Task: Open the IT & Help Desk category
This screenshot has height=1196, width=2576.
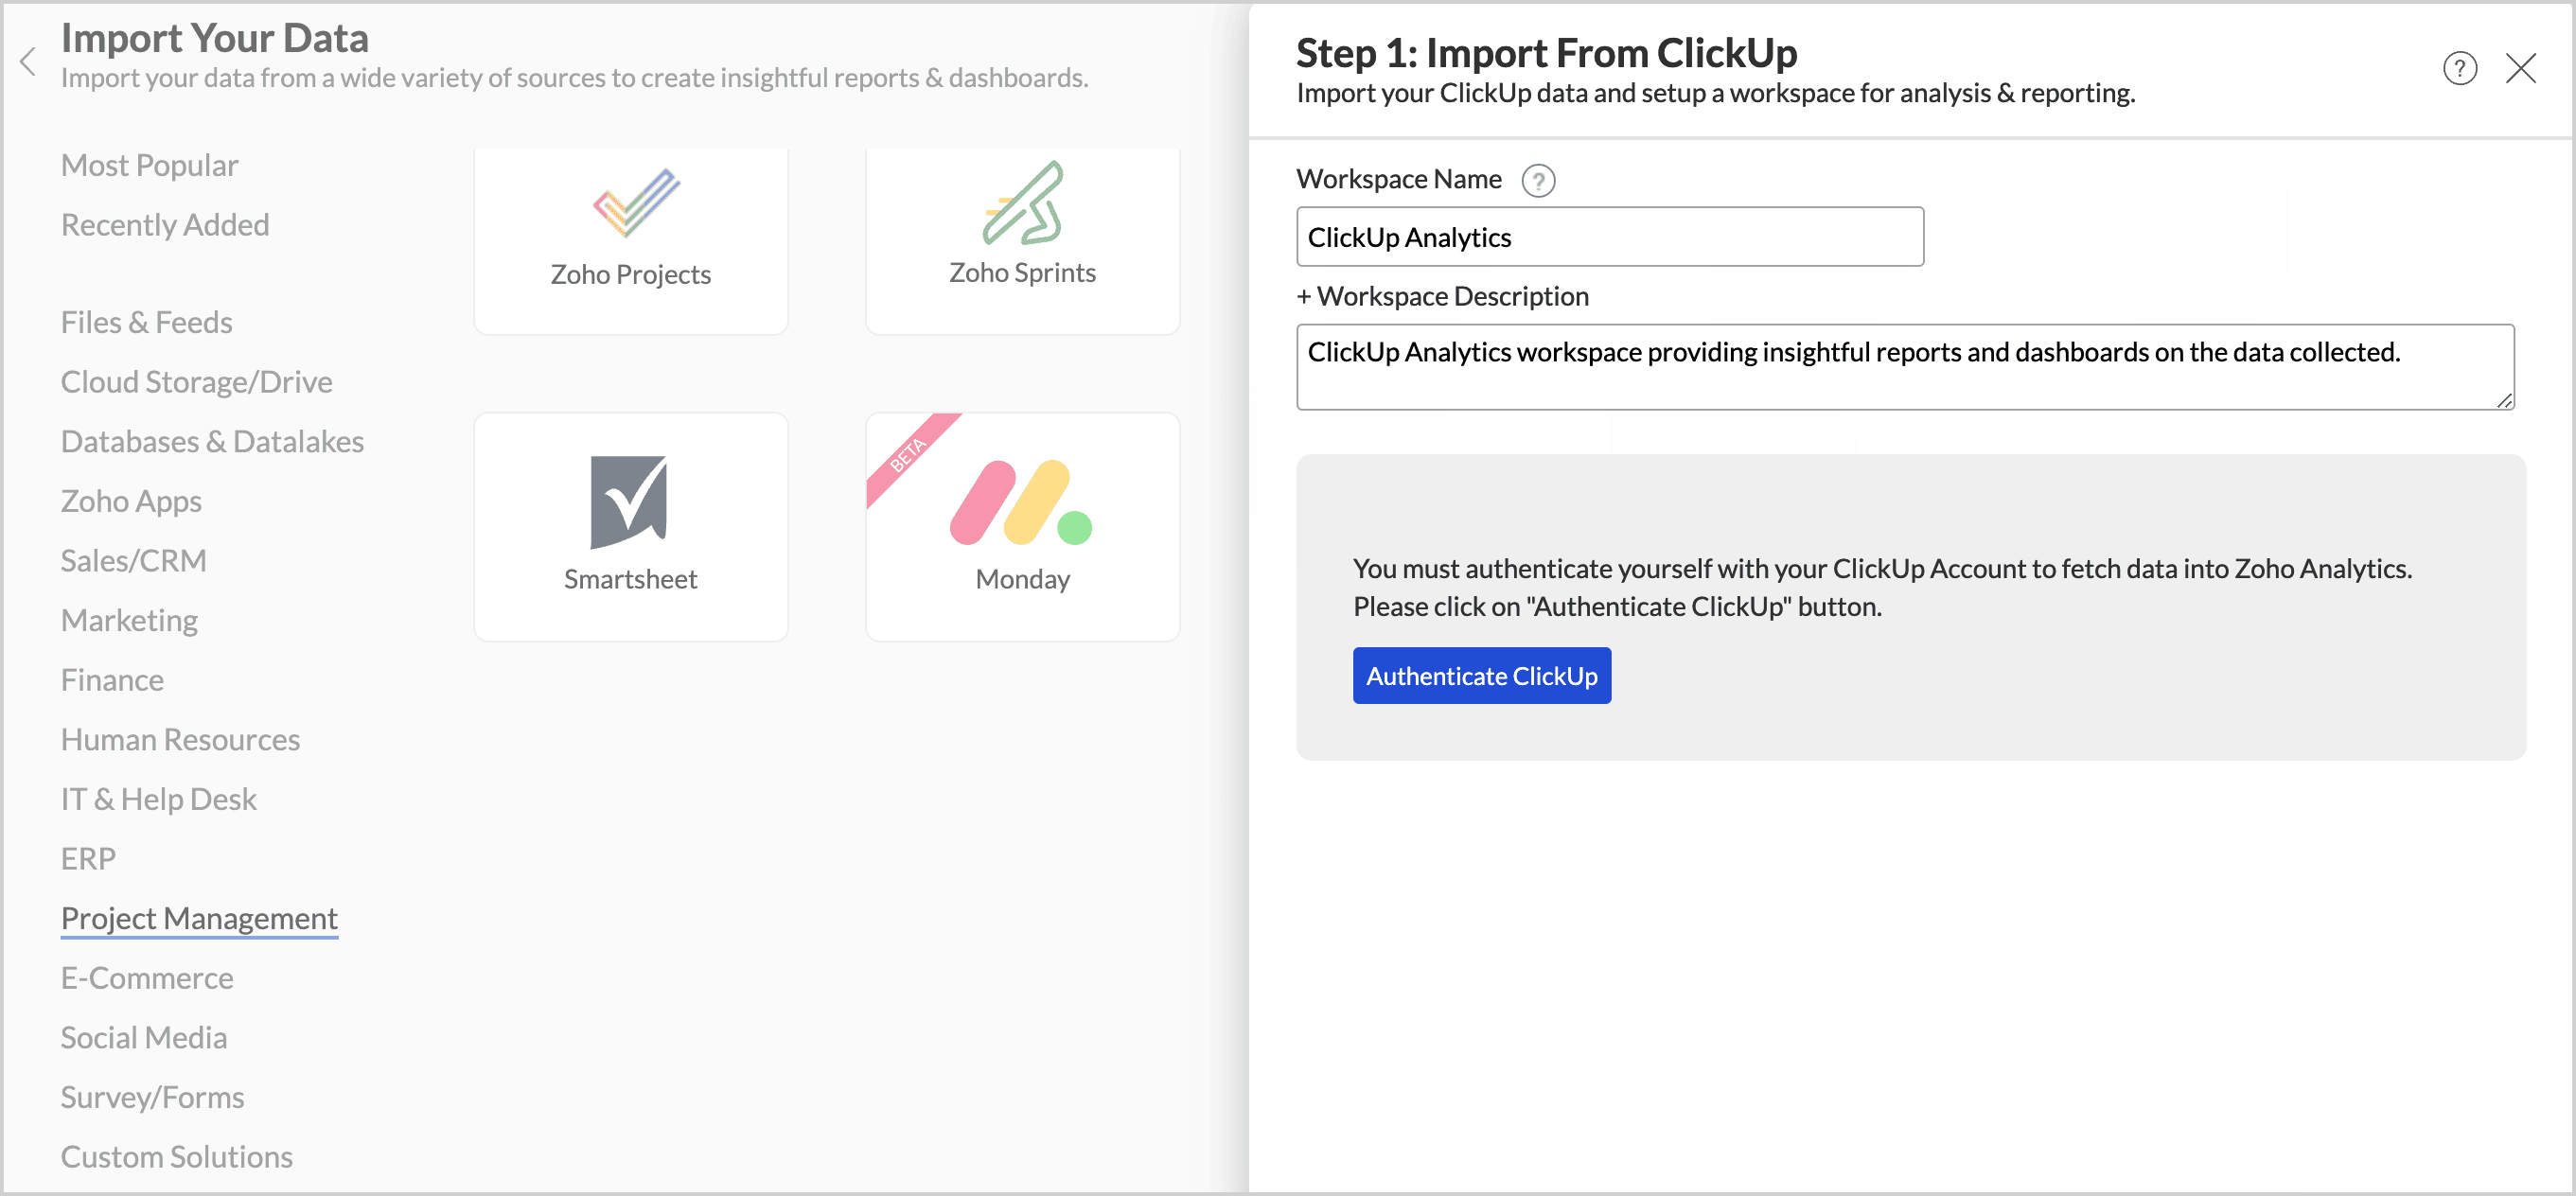Action: (x=159, y=799)
